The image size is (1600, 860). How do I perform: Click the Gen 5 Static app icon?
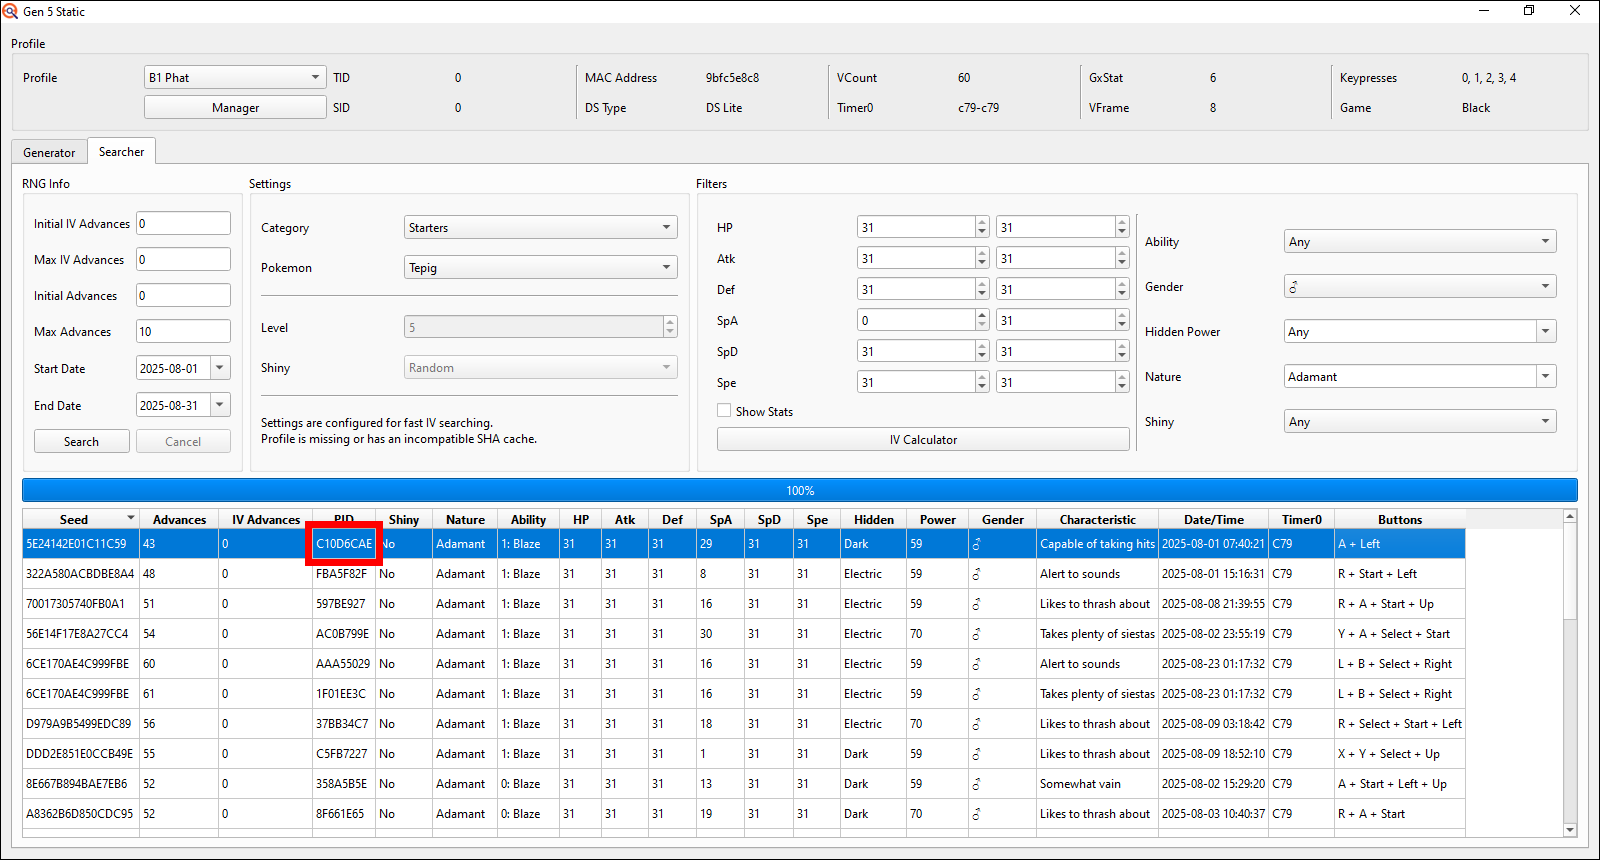point(11,11)
